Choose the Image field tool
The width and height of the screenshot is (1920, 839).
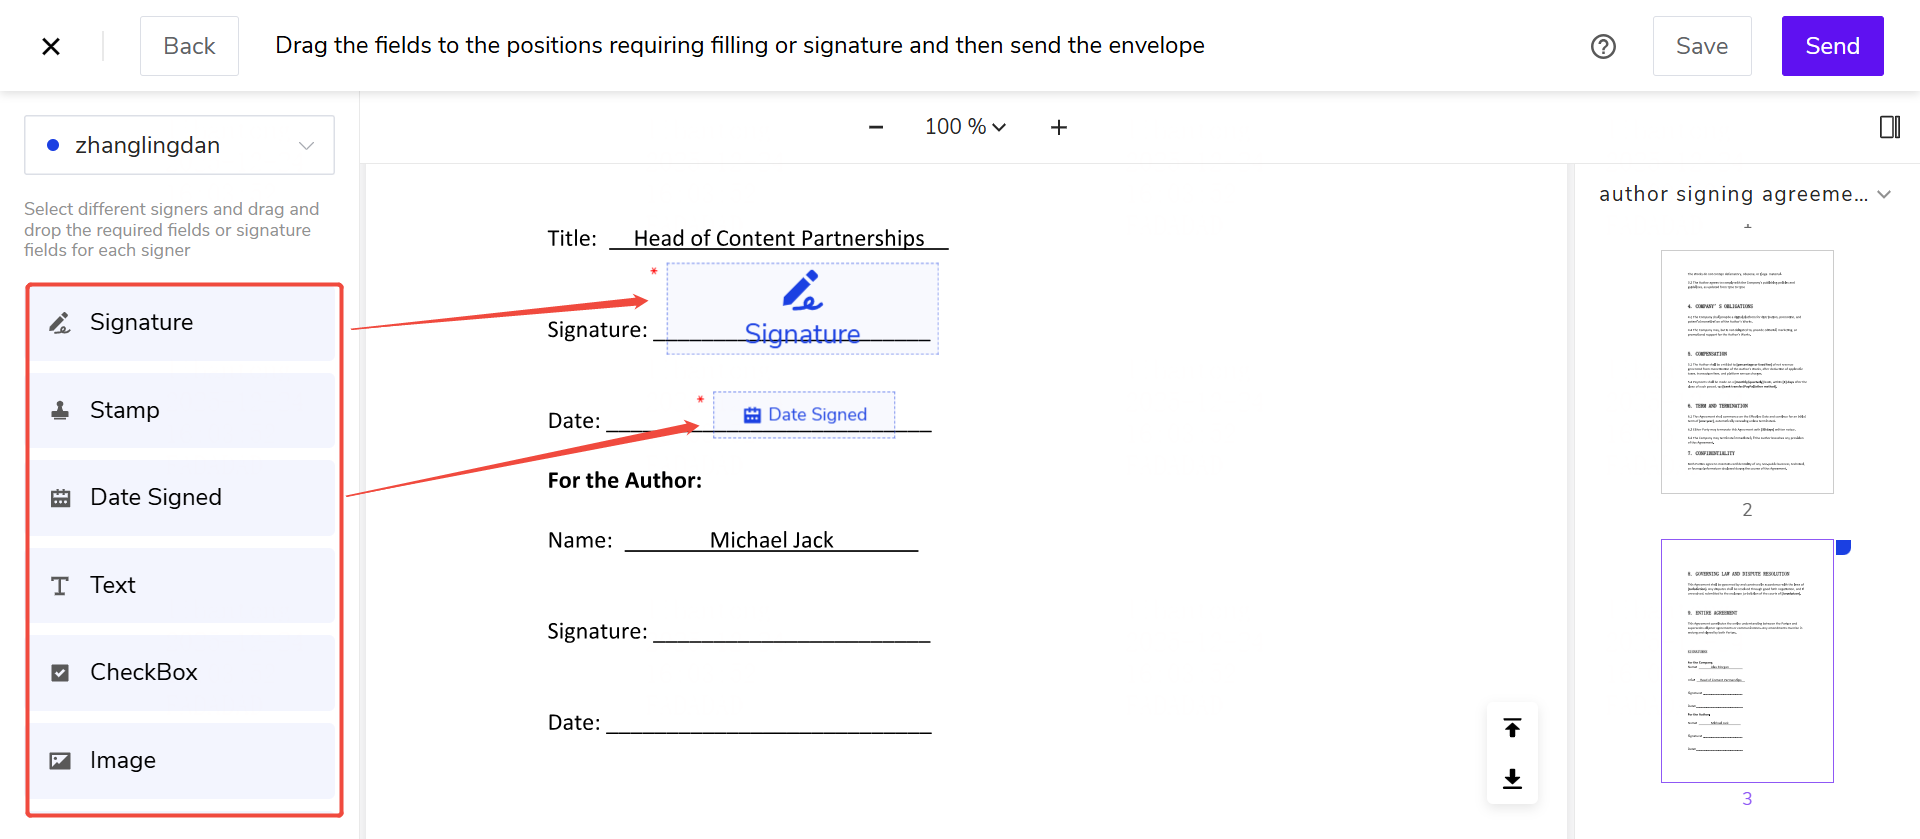pos(182,760)
